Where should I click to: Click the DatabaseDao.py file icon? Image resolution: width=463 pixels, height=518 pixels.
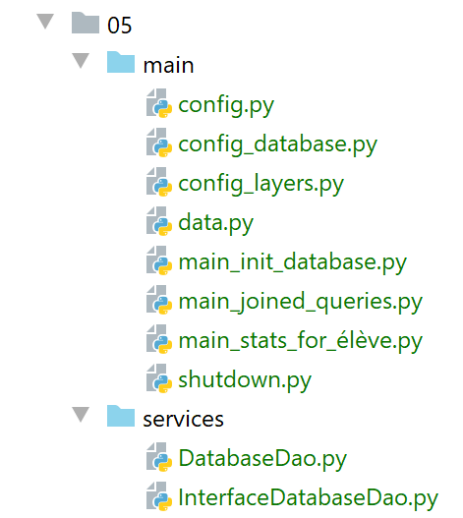[159, 457]
